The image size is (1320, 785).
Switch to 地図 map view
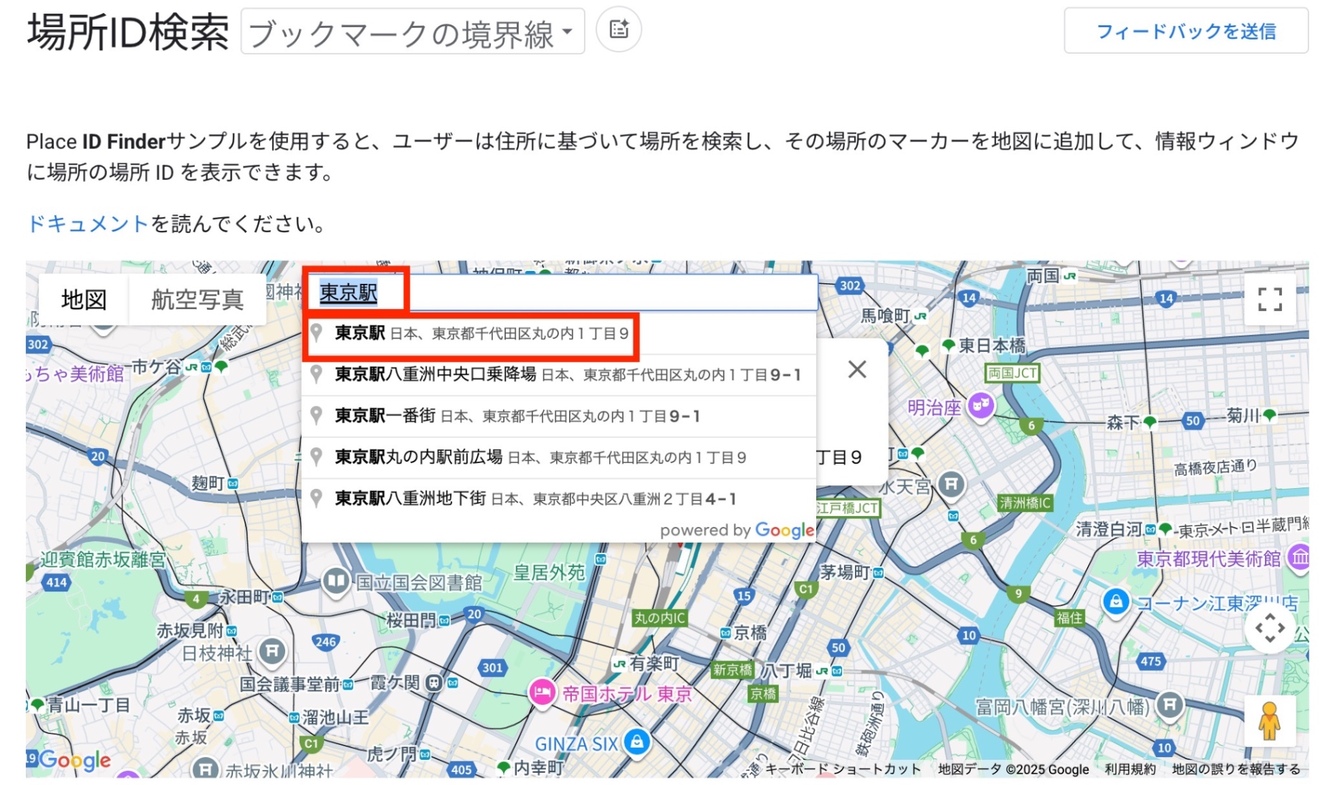point(84,299)
